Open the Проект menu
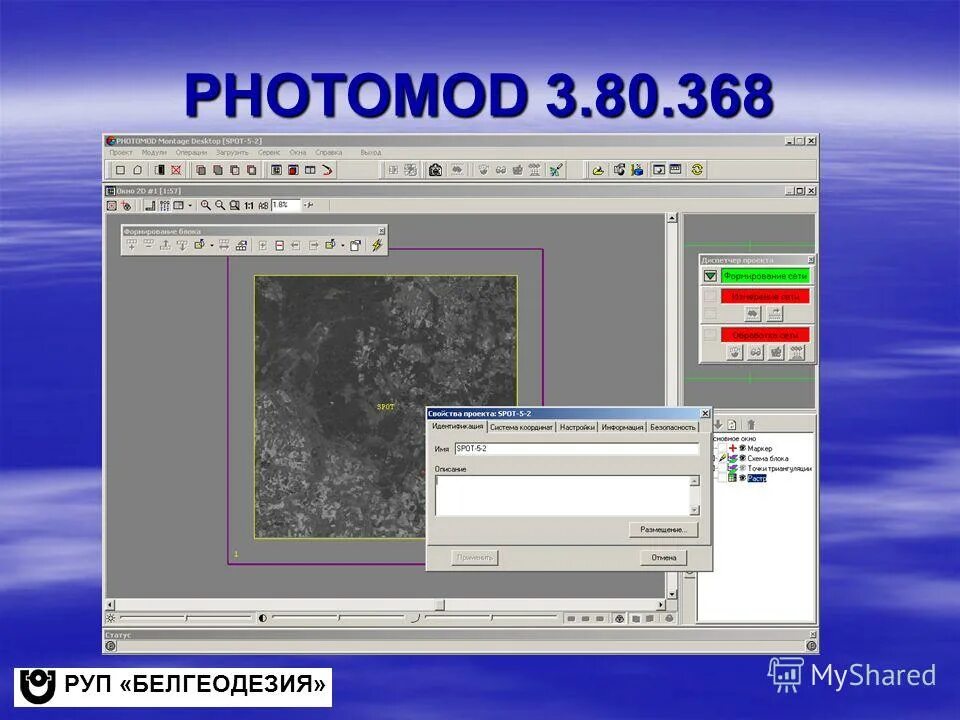 (121, 152)
